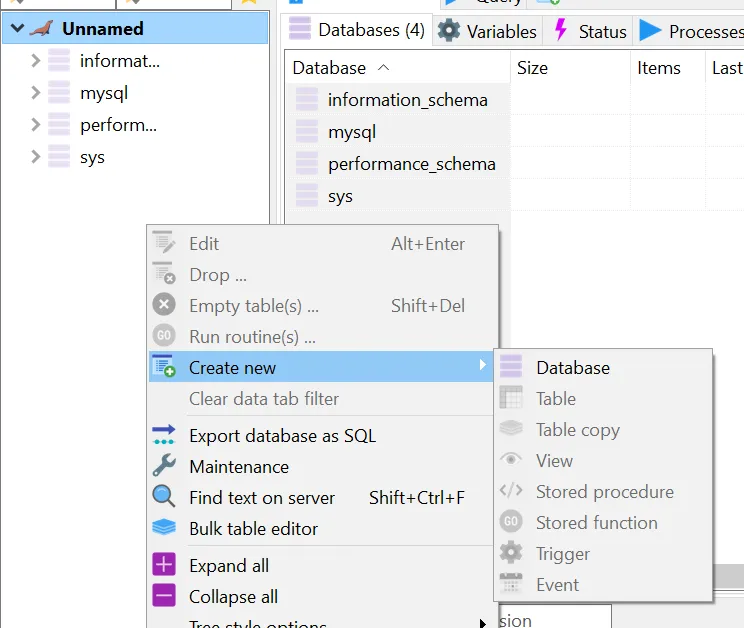Viewport: 744px width, 628px height.
Task: Expand the mysql tree node
Action: click(x=36, y=93)
